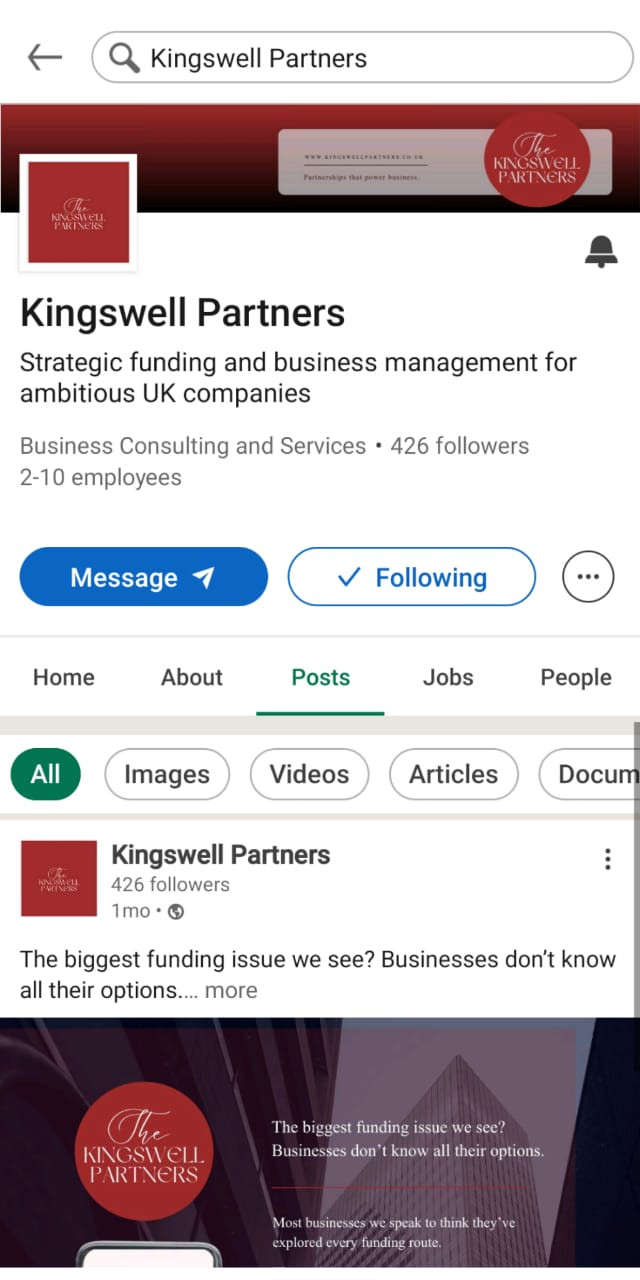Expand post text with "more"
The height and width of the screenshot is (1280, 640).
coord(231,990)
